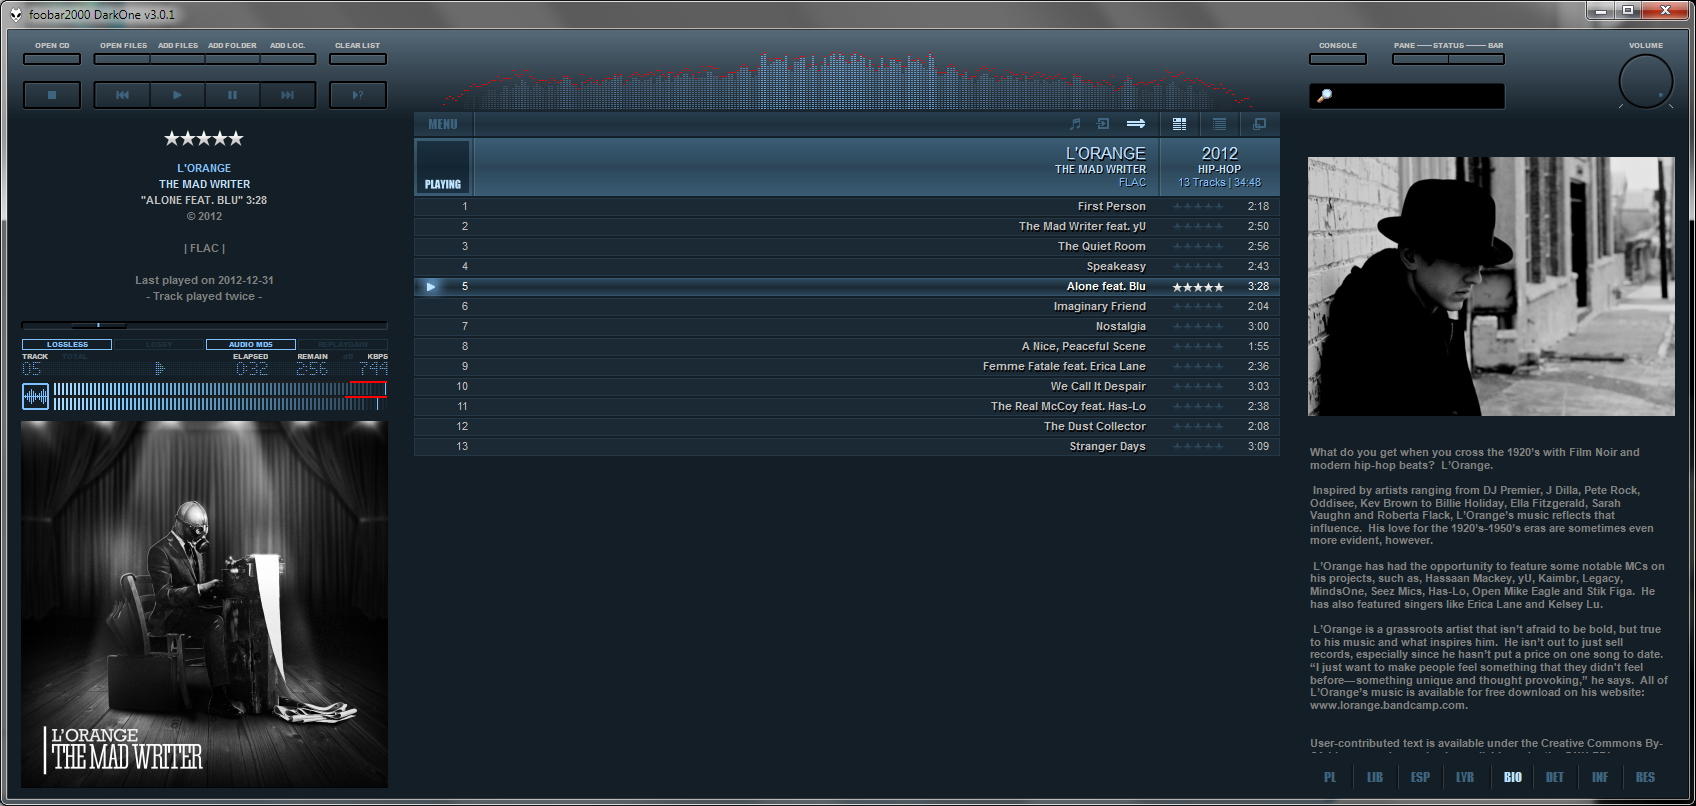Select Imaginary Friend track

coord(847,306)
